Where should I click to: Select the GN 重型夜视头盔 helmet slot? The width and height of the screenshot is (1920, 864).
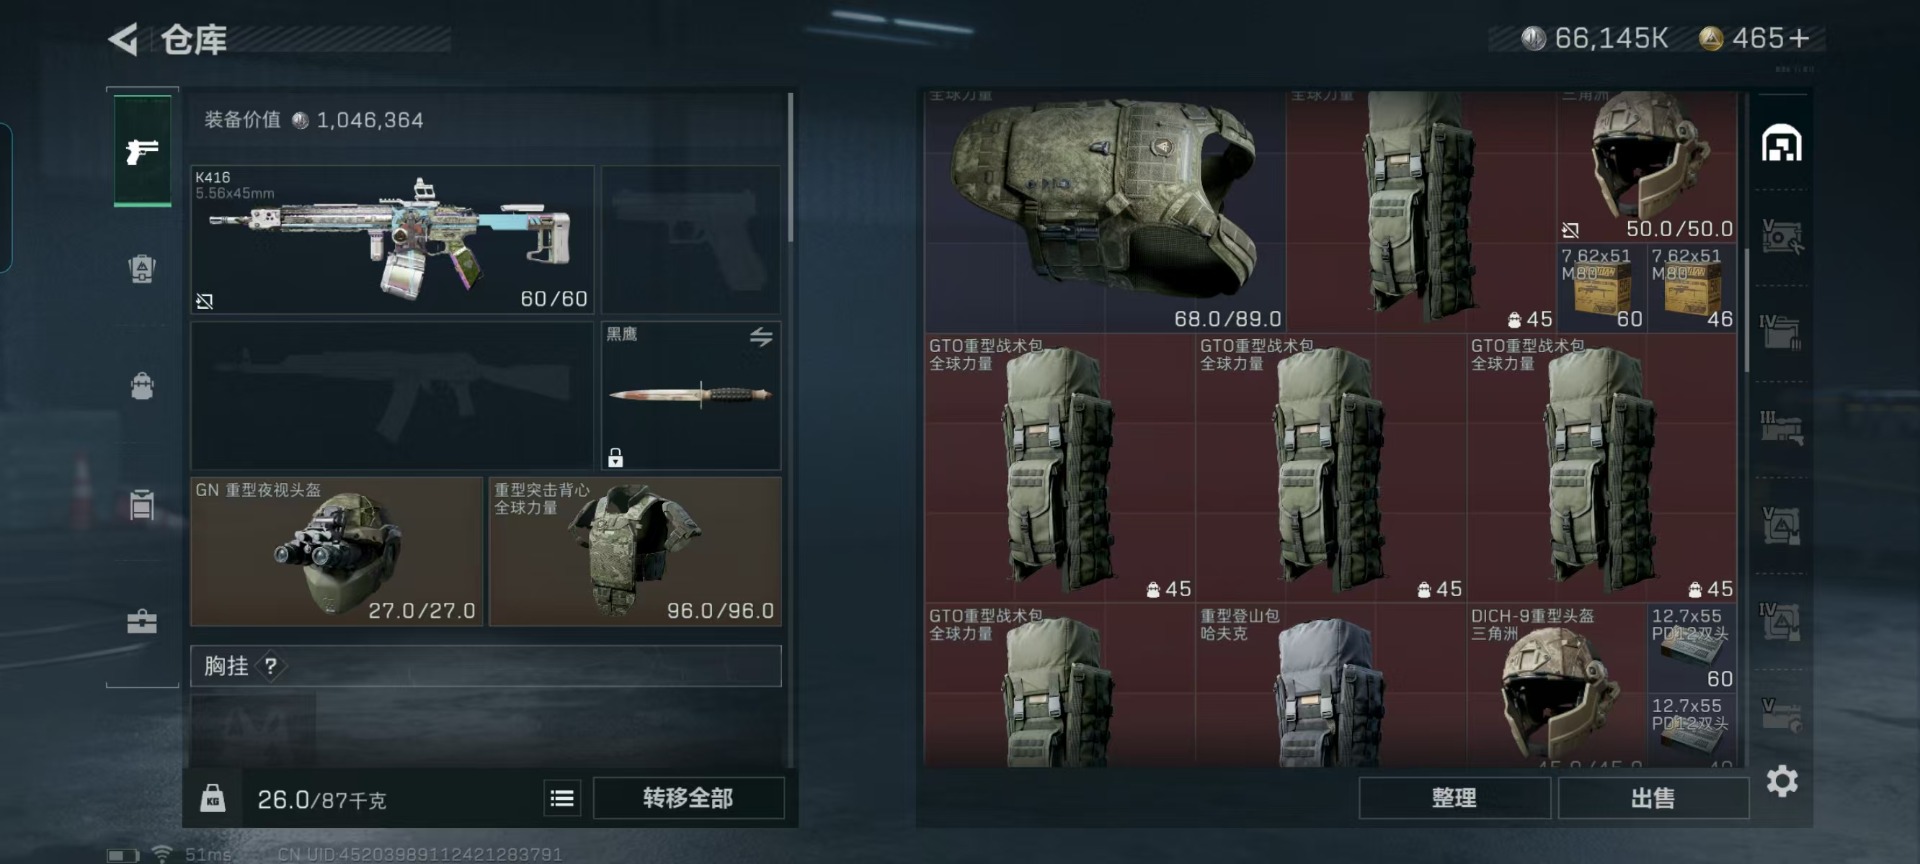point(337,552)
